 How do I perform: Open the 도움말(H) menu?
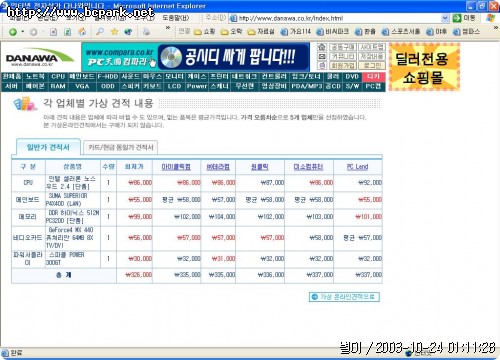tap(176, 18)
